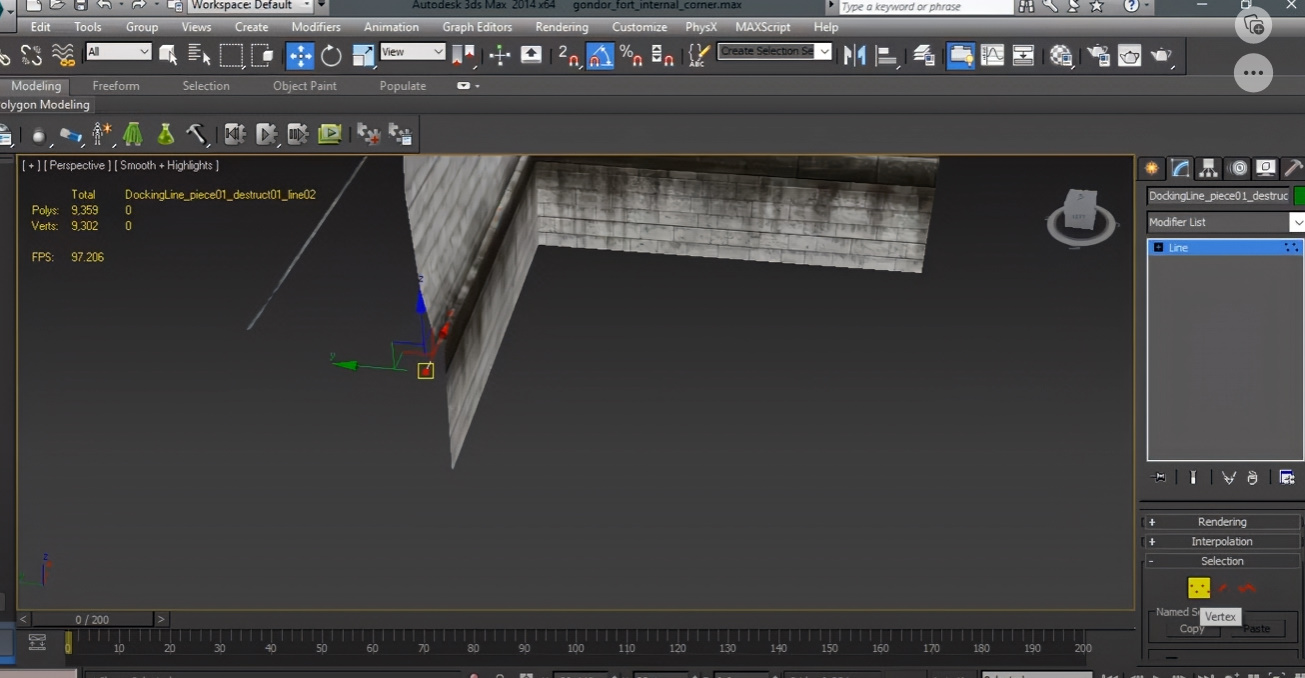Open the Hierarchy panel tab icon

click(x=1208, y=168)
